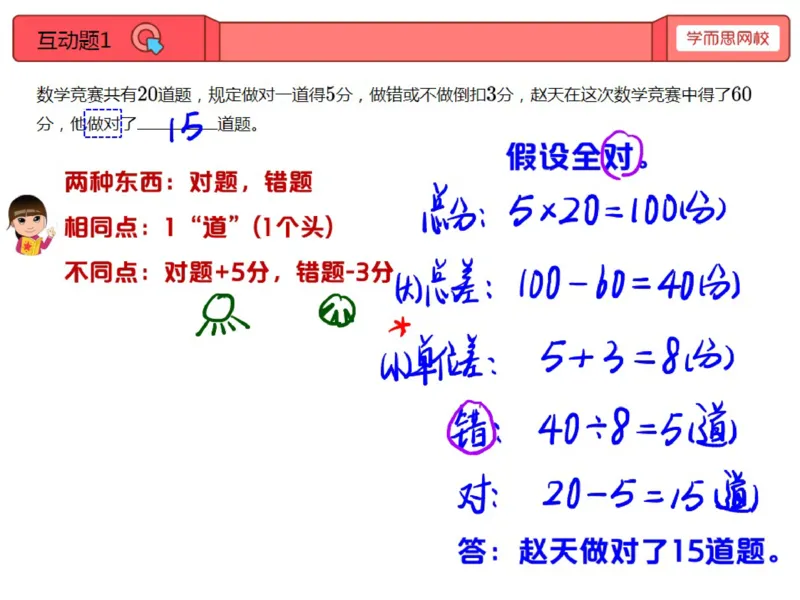
Task: Click the blue heading 假设全对
Action: coord(577,156)
